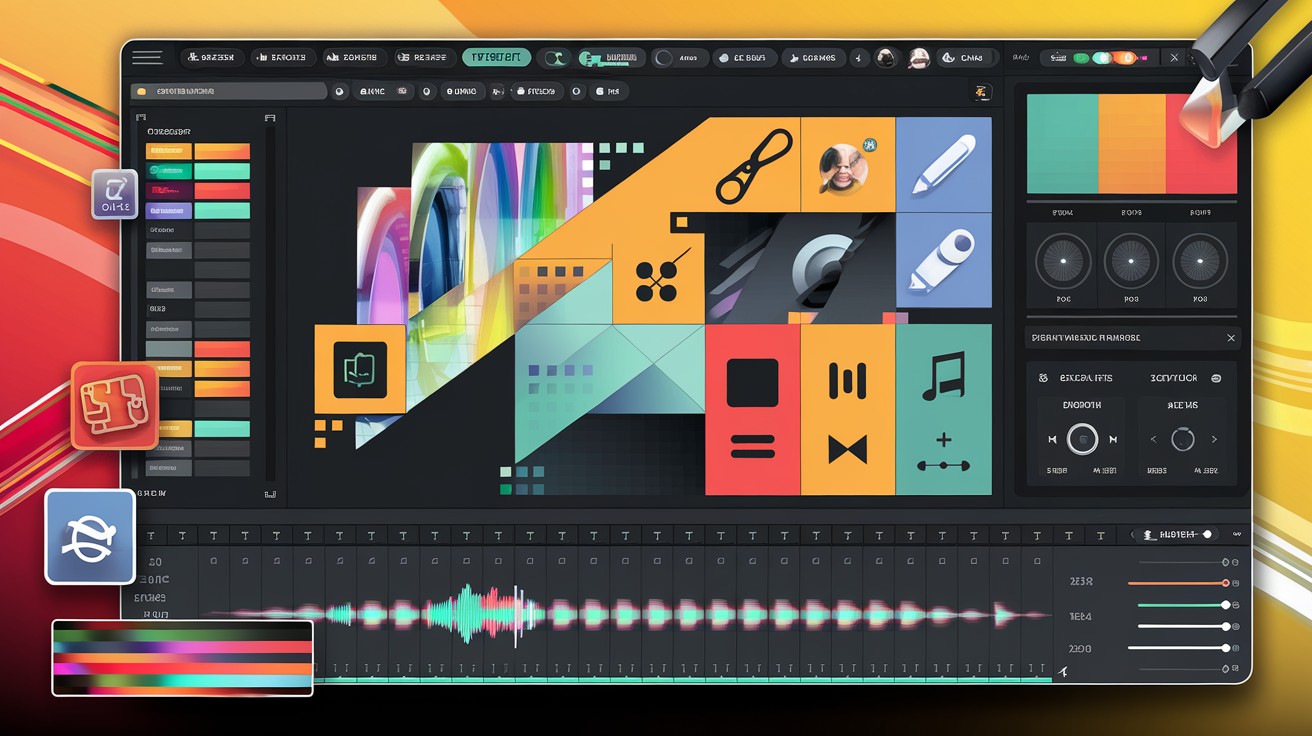The width and height of the screenshot is (1312, 736).
Task: Click the red-orange puzzle map dock icon
Action: pos(114,405)
